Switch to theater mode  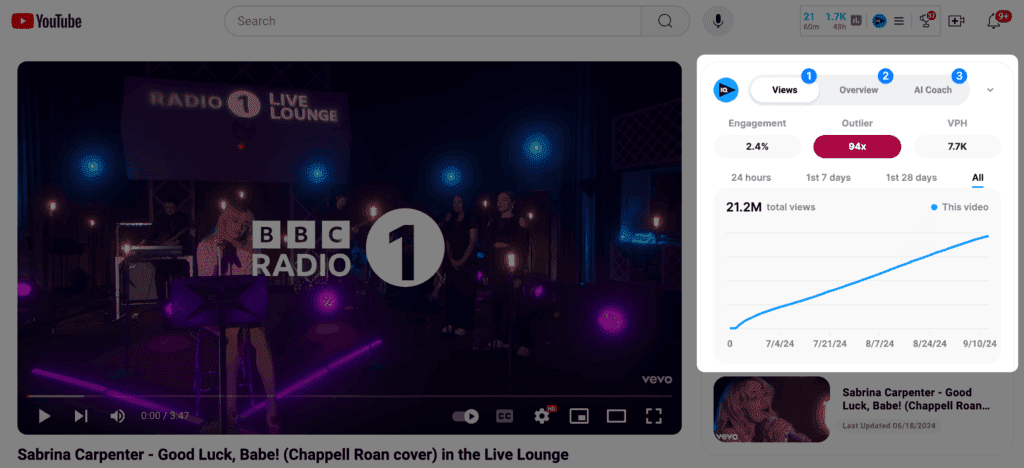[x=616, y=416]
